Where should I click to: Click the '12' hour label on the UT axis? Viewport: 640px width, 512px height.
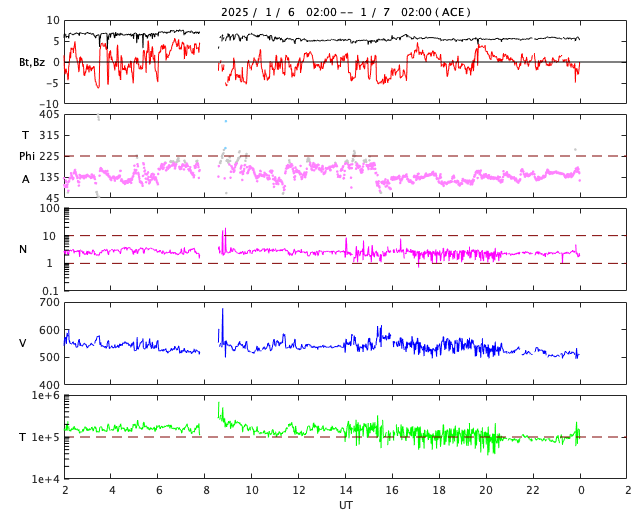pos(298,490)
